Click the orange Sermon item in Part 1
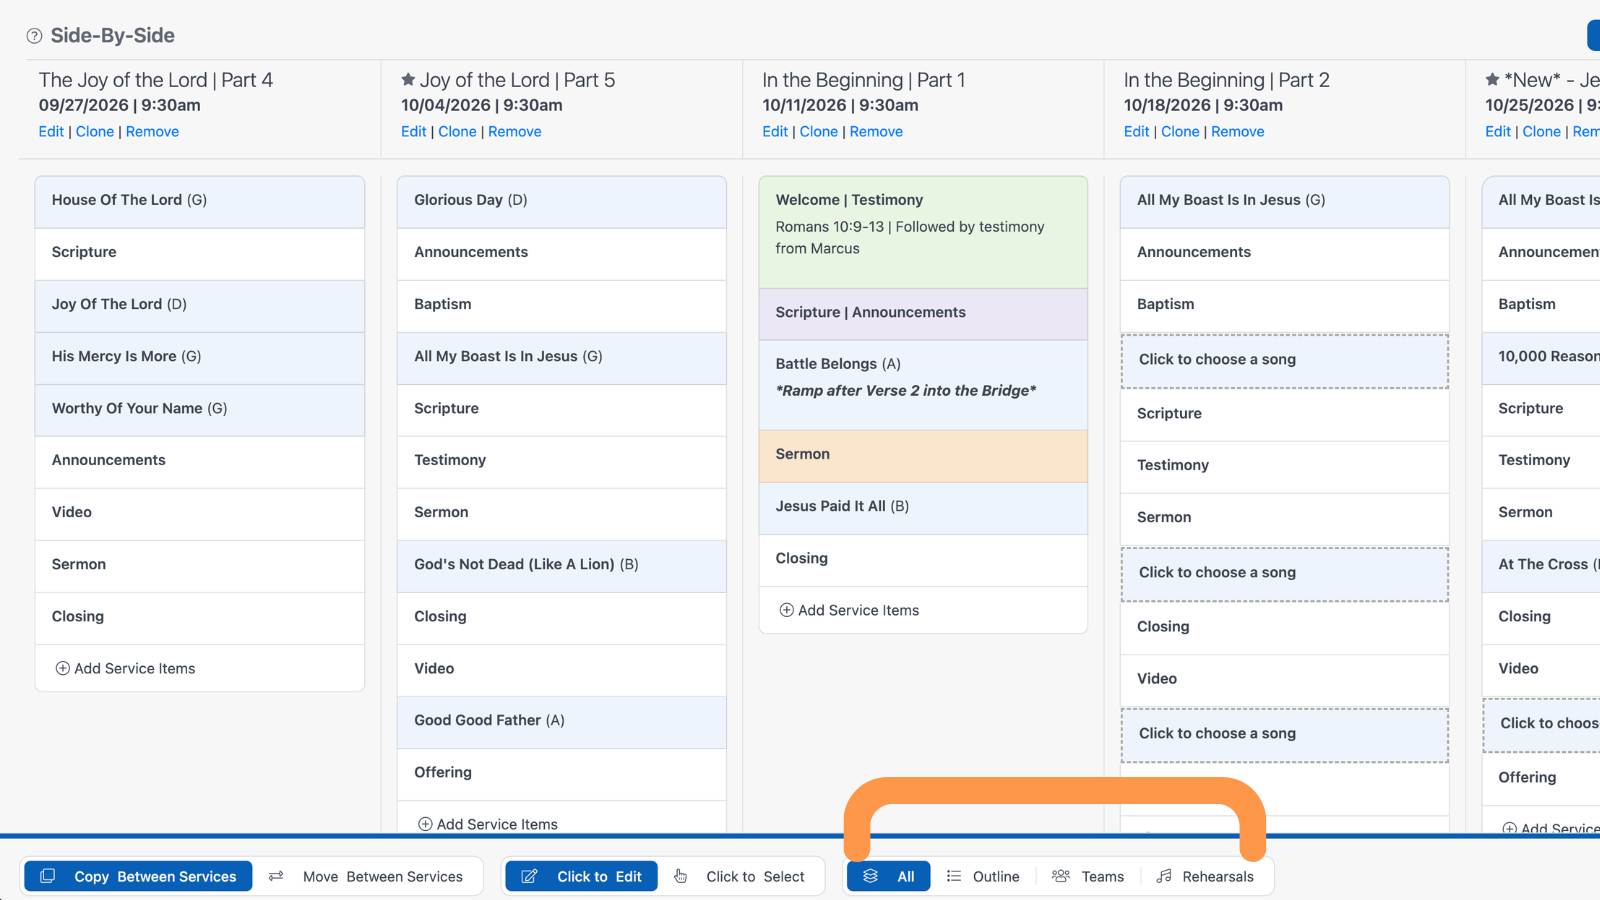The height and width of the screenshot is (900, 1600). (923, 456)
